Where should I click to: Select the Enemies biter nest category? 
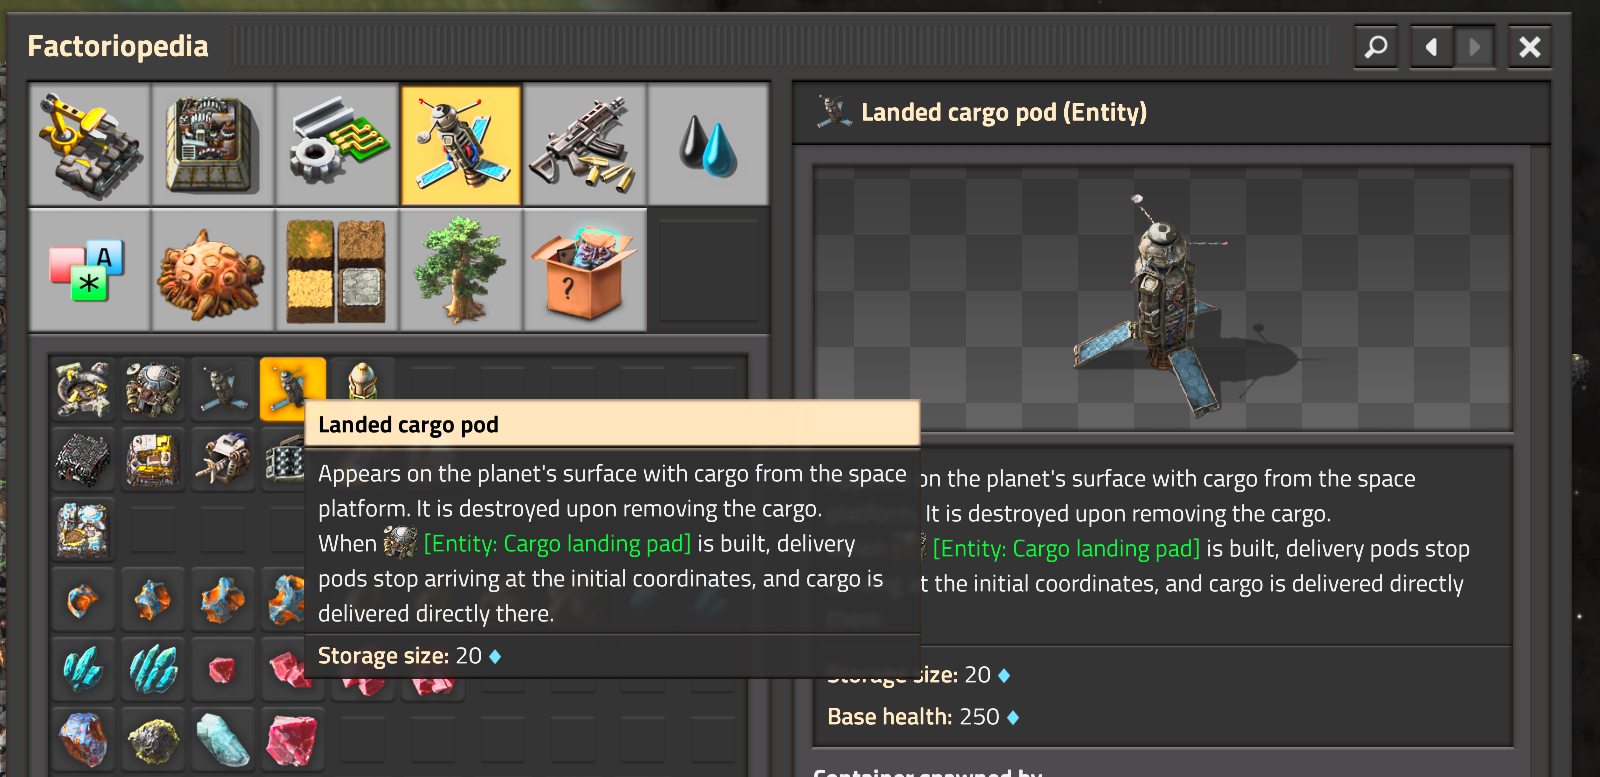(x=213, y=270)
